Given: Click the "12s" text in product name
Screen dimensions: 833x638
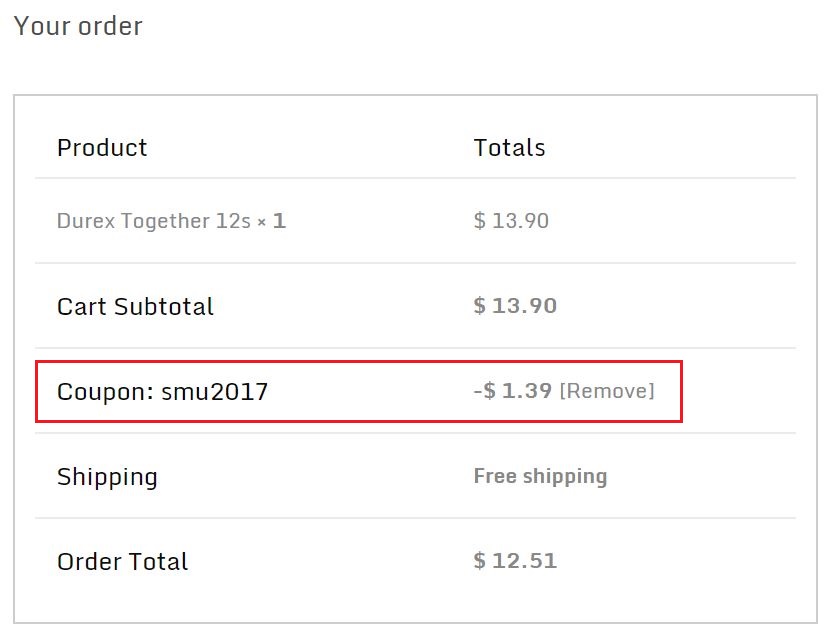Looking at the screenshot, I should (233, 221).
